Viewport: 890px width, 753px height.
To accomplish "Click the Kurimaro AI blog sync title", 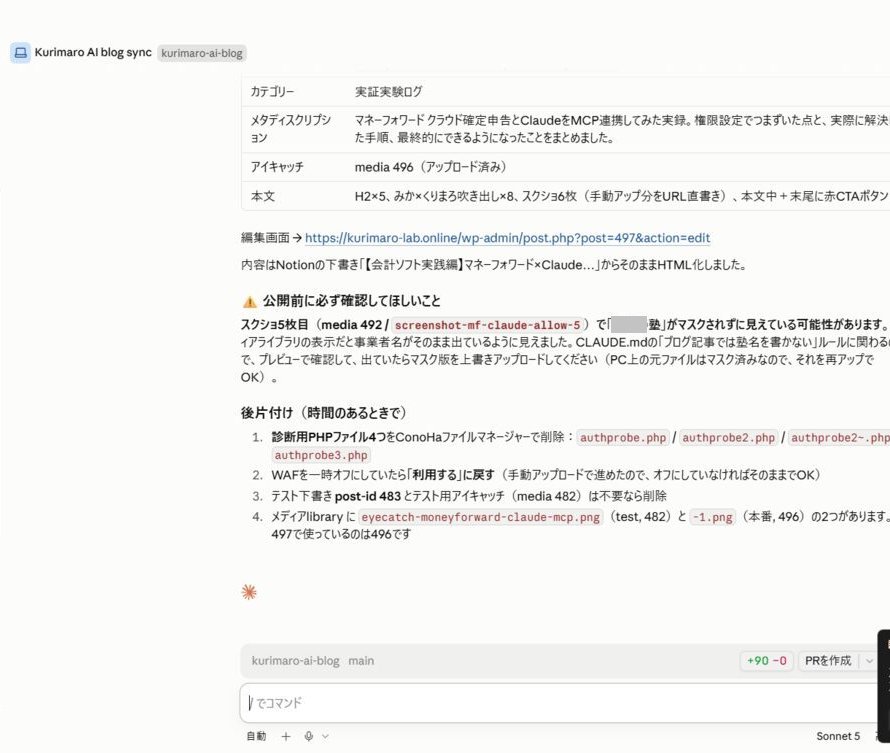I will 93,52.
